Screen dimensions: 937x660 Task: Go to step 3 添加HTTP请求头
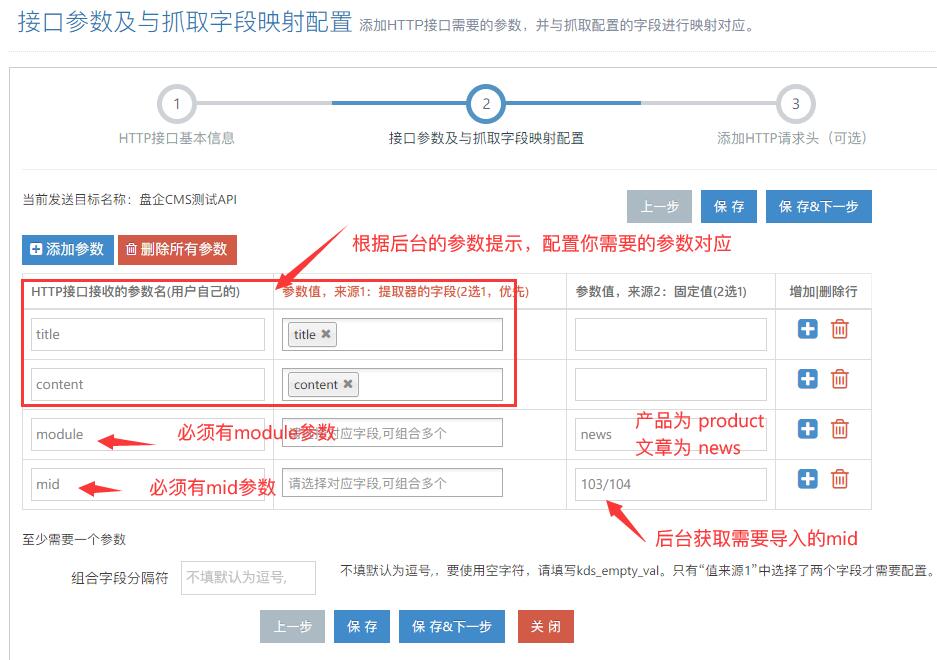click(x=795, y=104)
